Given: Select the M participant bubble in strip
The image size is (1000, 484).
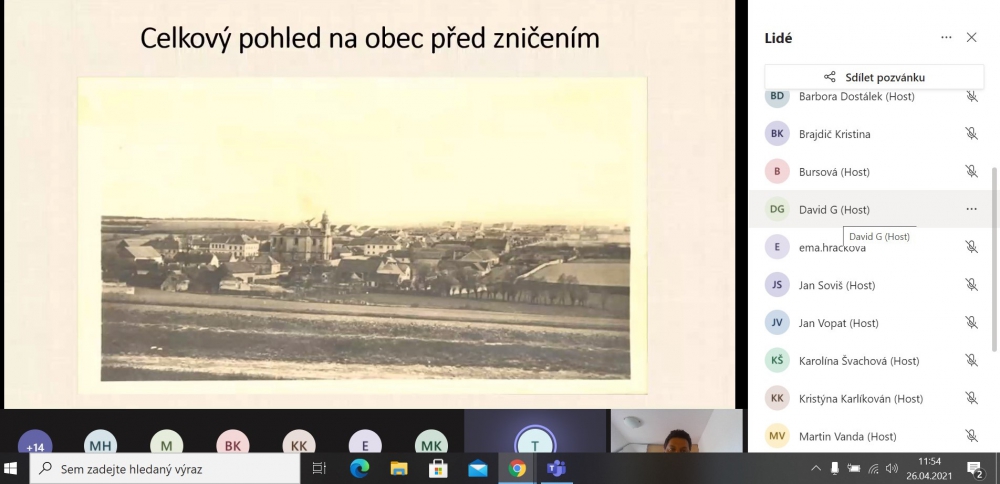Looking at the screenshot, I should [166, 441].
